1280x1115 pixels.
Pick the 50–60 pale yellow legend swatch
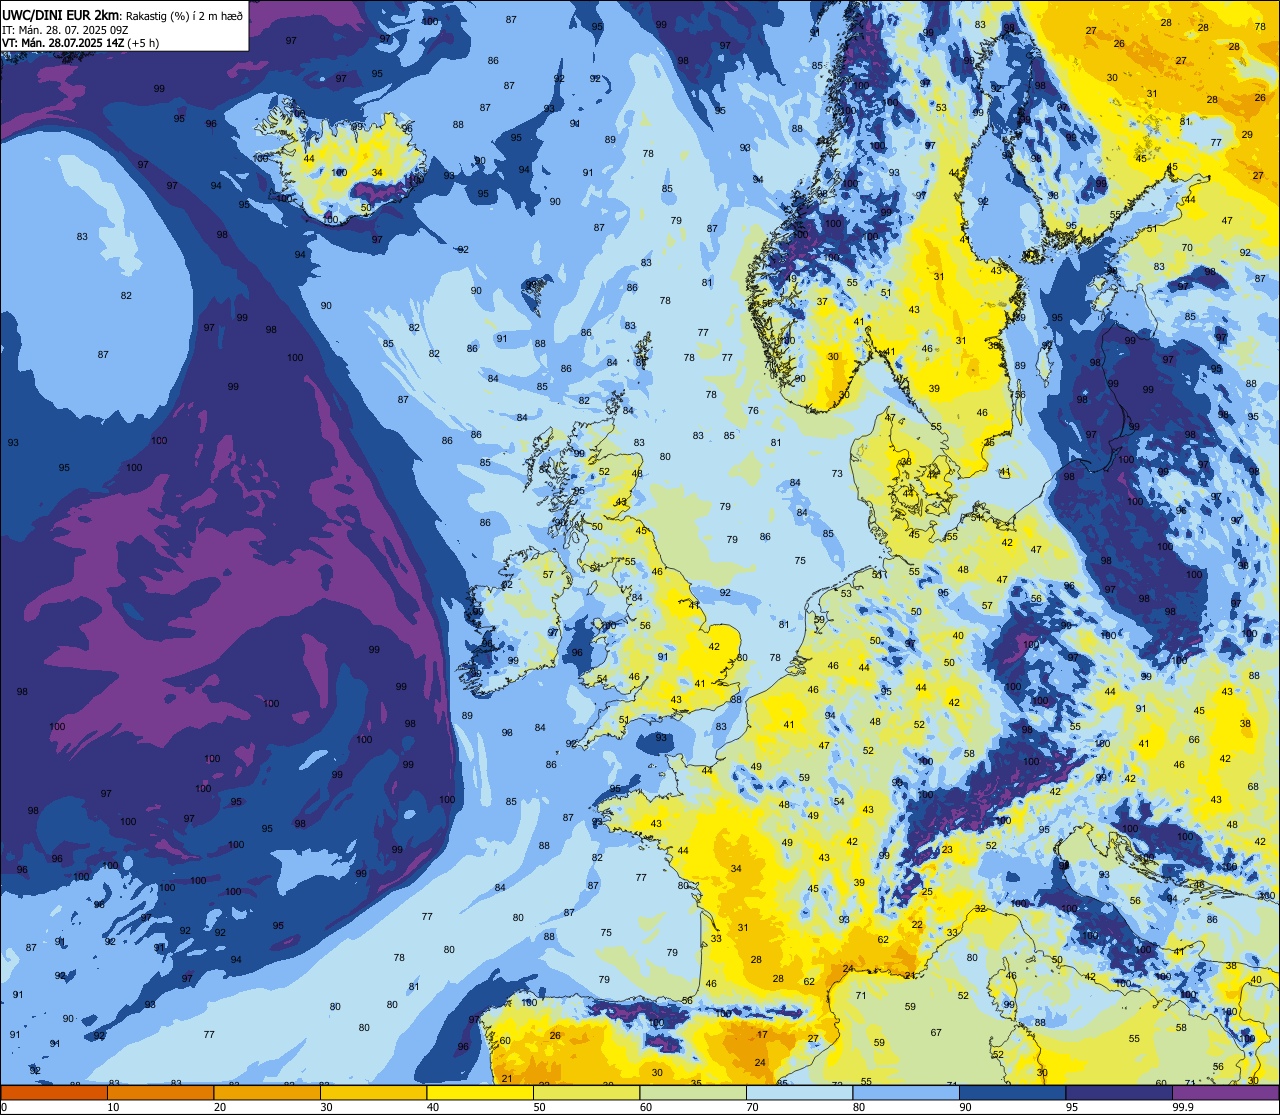pyautogui.click(x=586, y=1093)
